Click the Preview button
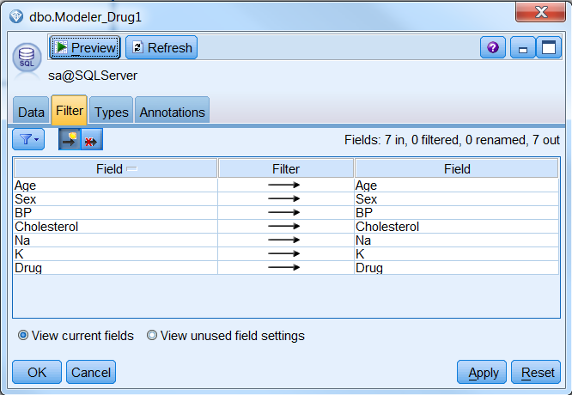 [85, 47]
